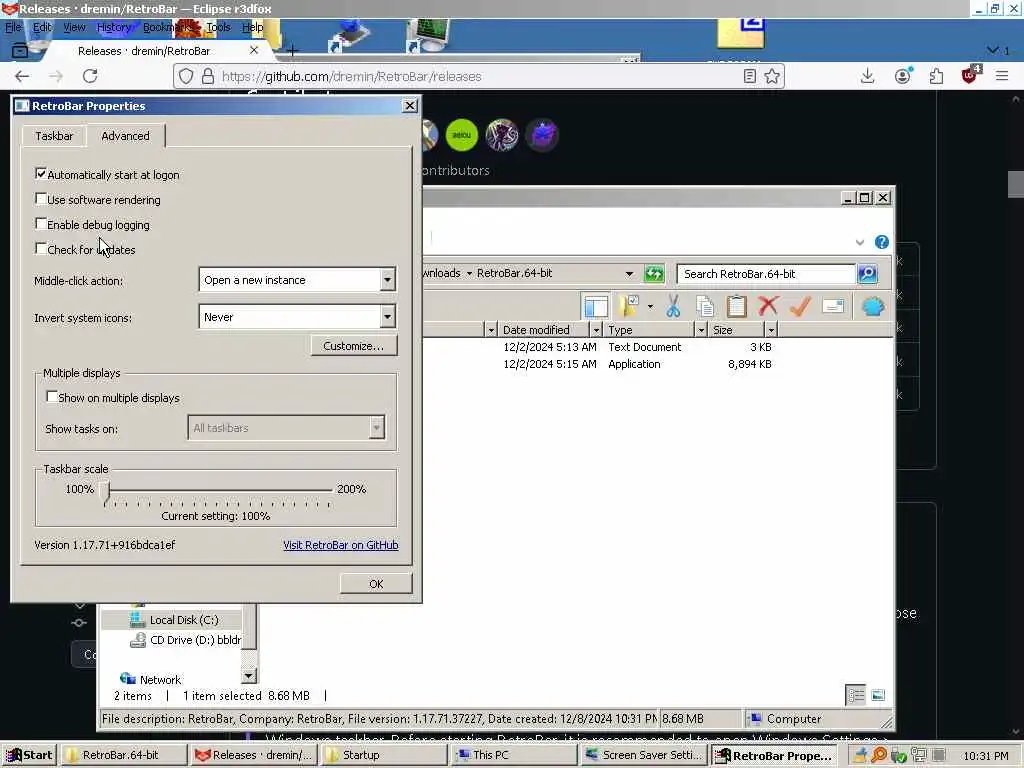Click the Copy icon in Explorer toolbar
The image size is (1024, 768).
[705, 306]
